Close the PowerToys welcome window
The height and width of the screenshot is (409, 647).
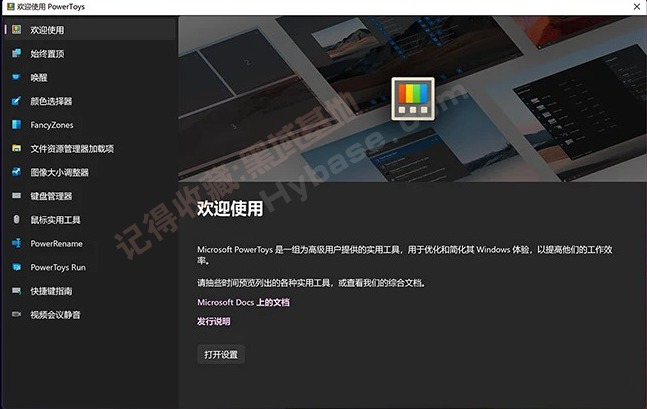(x=637, y=7)
